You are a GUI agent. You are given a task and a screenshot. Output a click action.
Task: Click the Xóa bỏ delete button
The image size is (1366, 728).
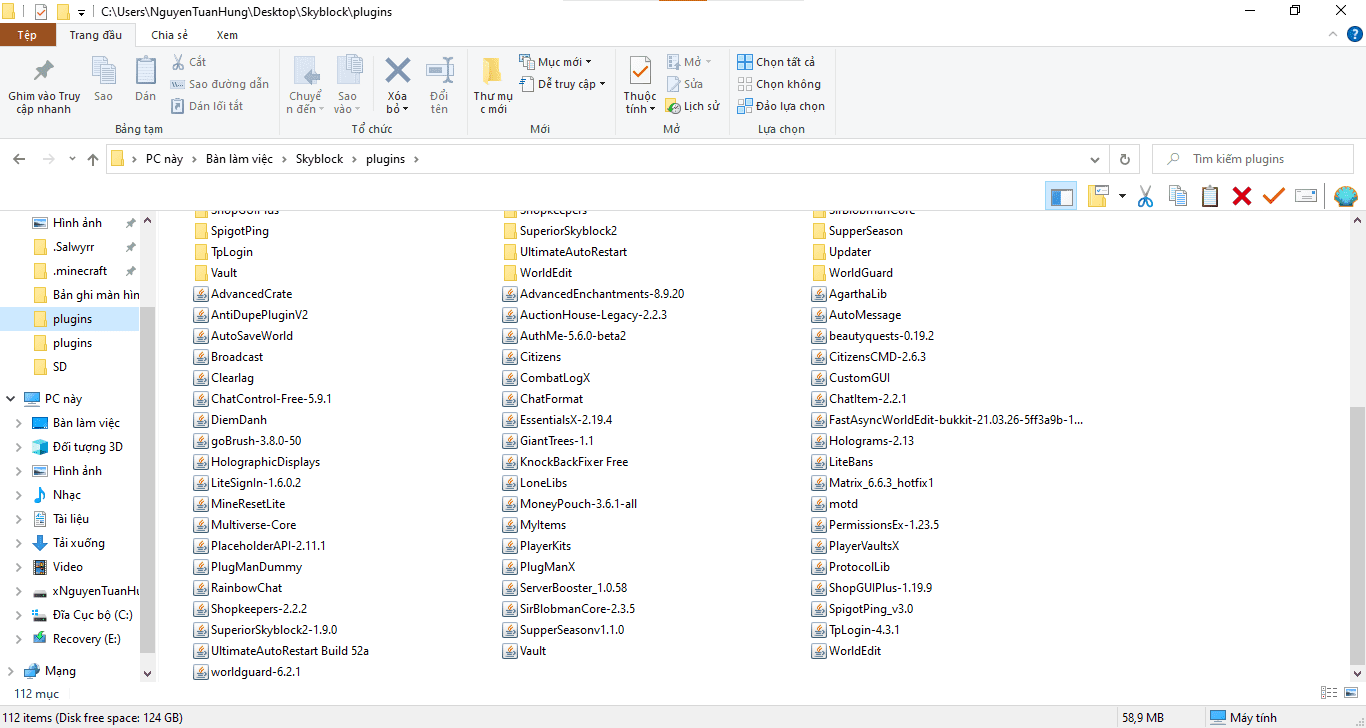(x=398, y=85)
